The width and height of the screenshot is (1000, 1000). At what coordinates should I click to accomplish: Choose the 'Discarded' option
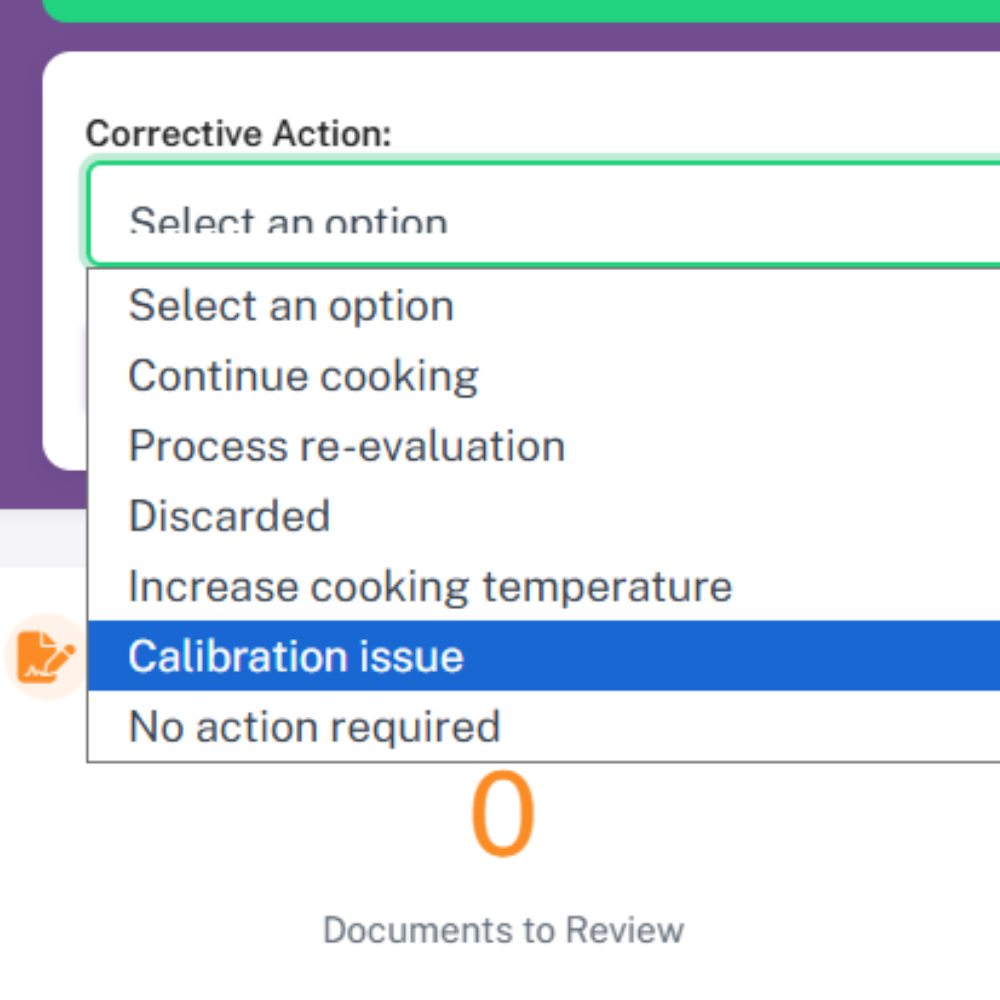coord(229,516)
